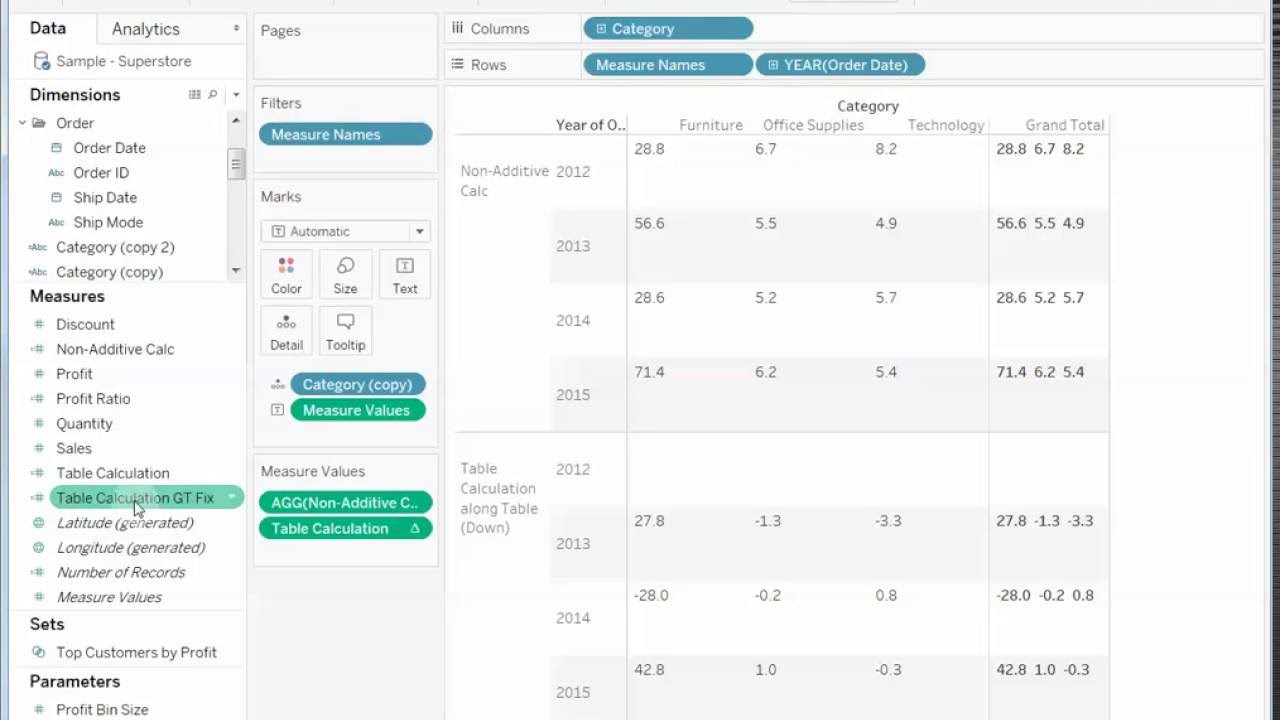Click the Category (copy) pill on Marks
The width and height of the screenshot is (1280, 720).
click(x=358, y=384)
